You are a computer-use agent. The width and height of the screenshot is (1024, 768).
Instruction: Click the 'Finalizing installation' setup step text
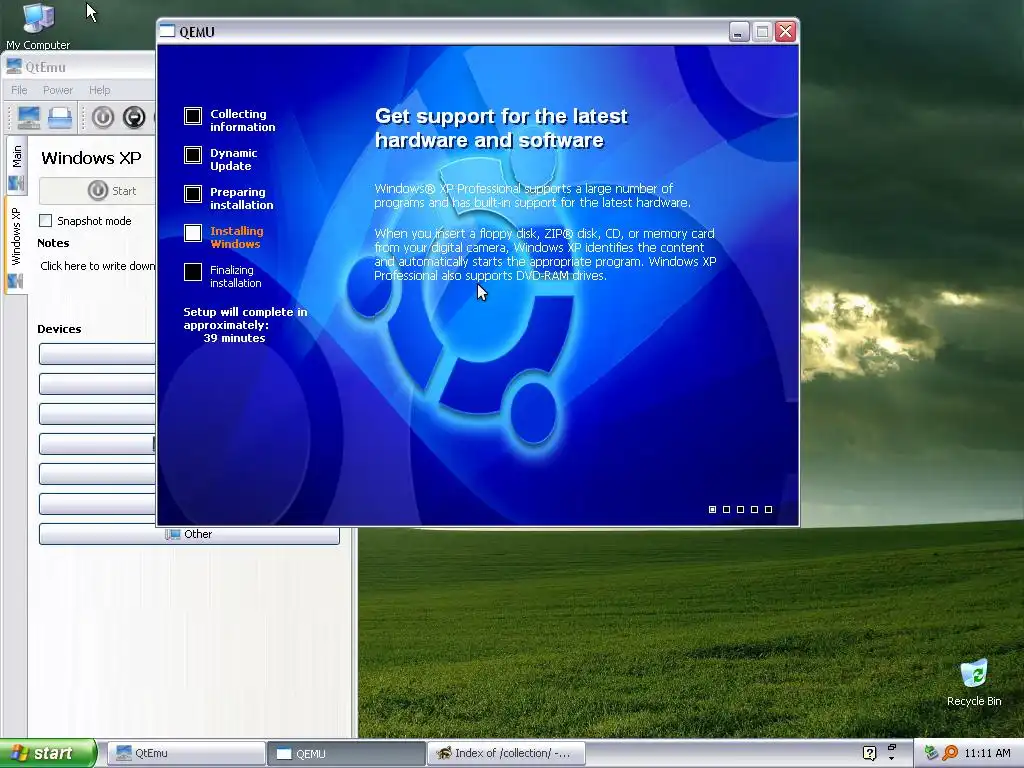(235, 276)
